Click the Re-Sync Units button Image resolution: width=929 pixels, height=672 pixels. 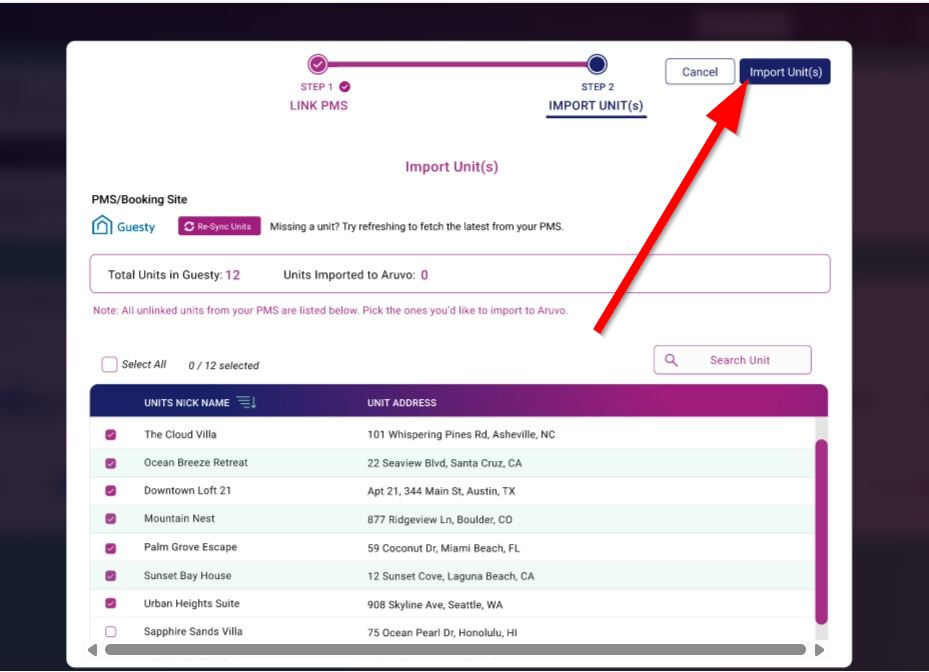[219, 226]
